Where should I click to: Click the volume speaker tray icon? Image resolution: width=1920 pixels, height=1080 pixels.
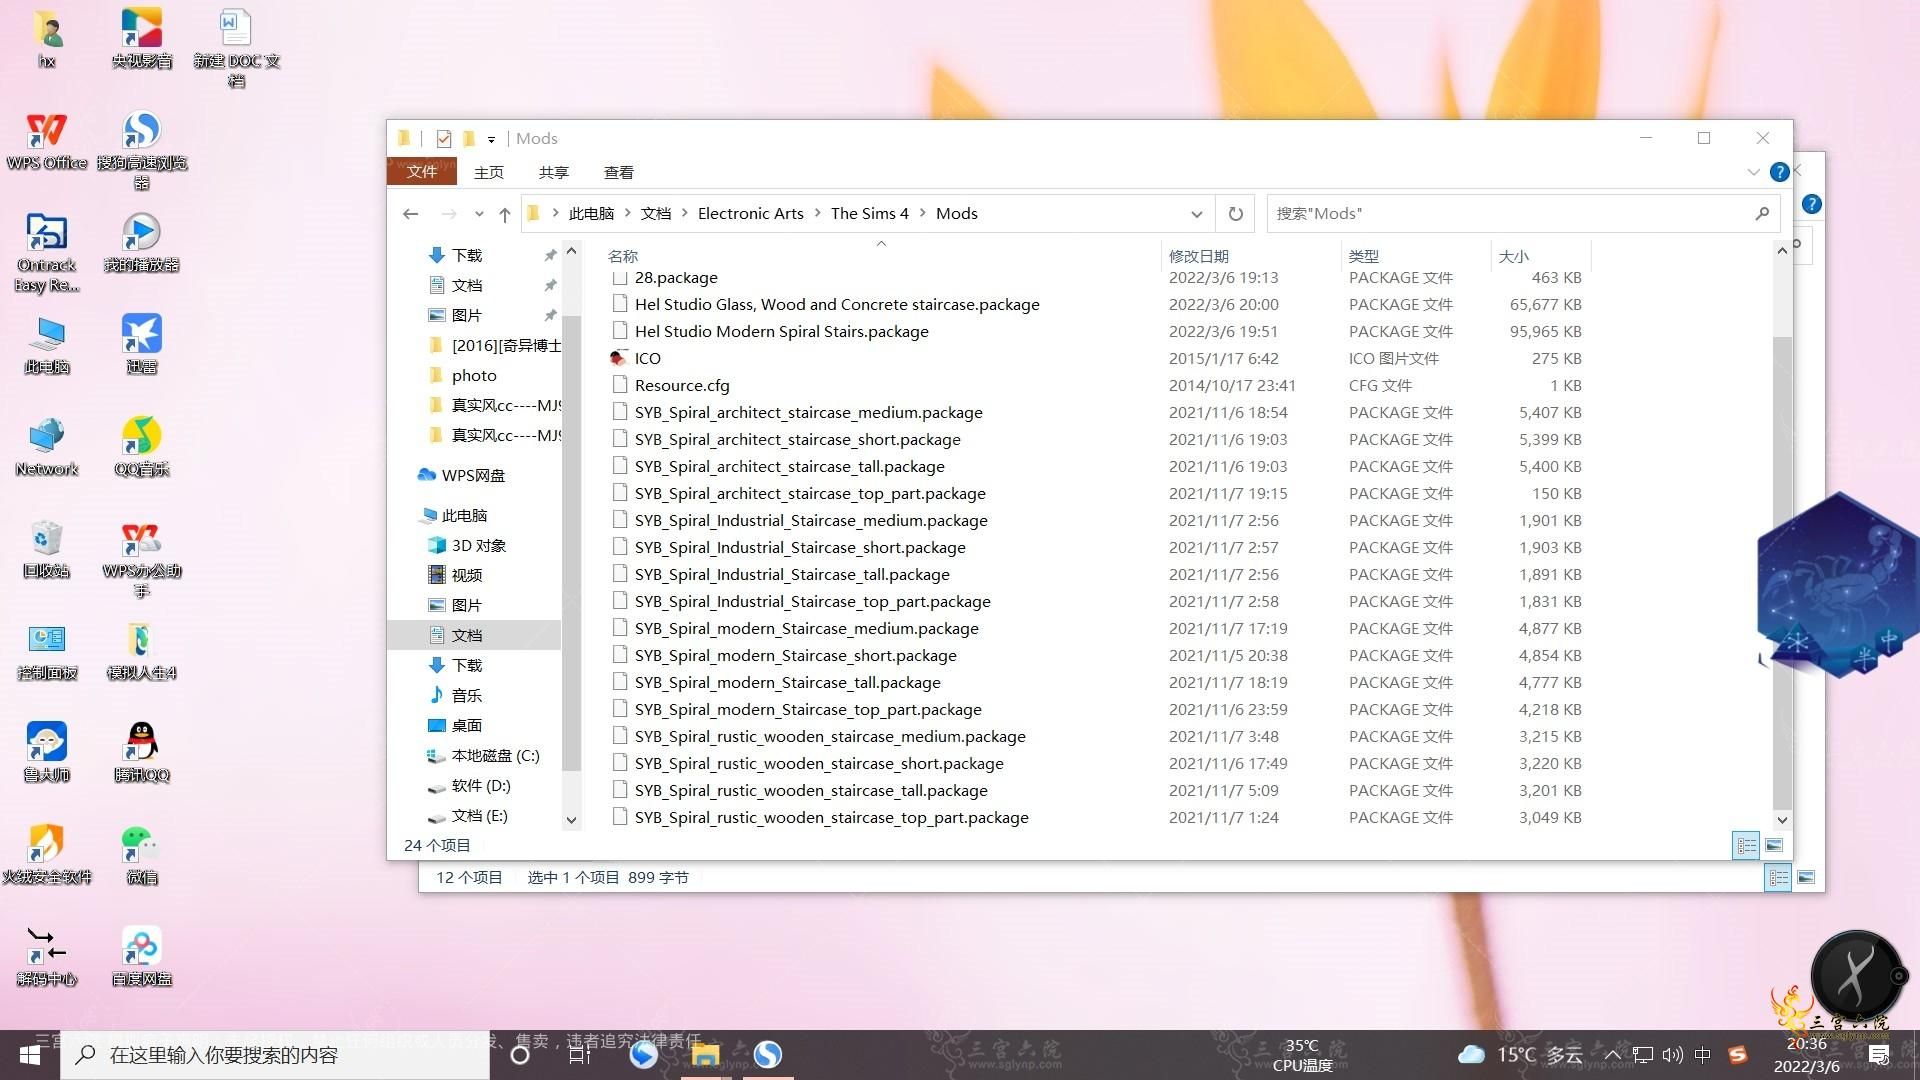[1672, 1055]
